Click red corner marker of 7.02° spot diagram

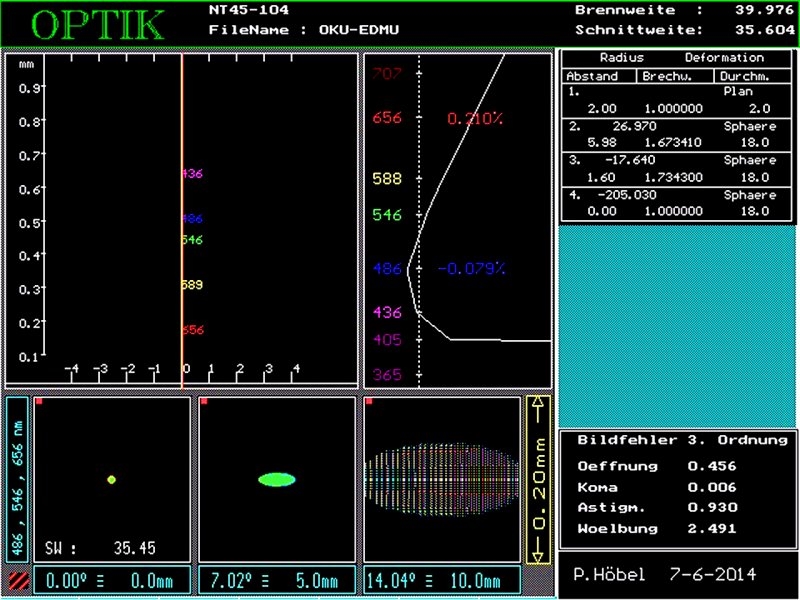[203, 401]
